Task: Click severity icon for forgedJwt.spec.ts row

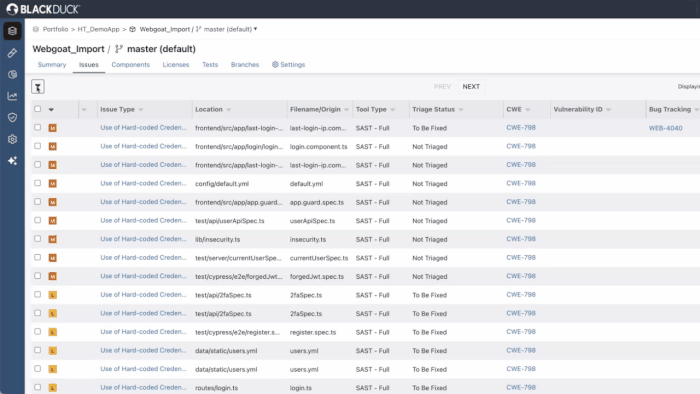Action: tap(53, 276)
